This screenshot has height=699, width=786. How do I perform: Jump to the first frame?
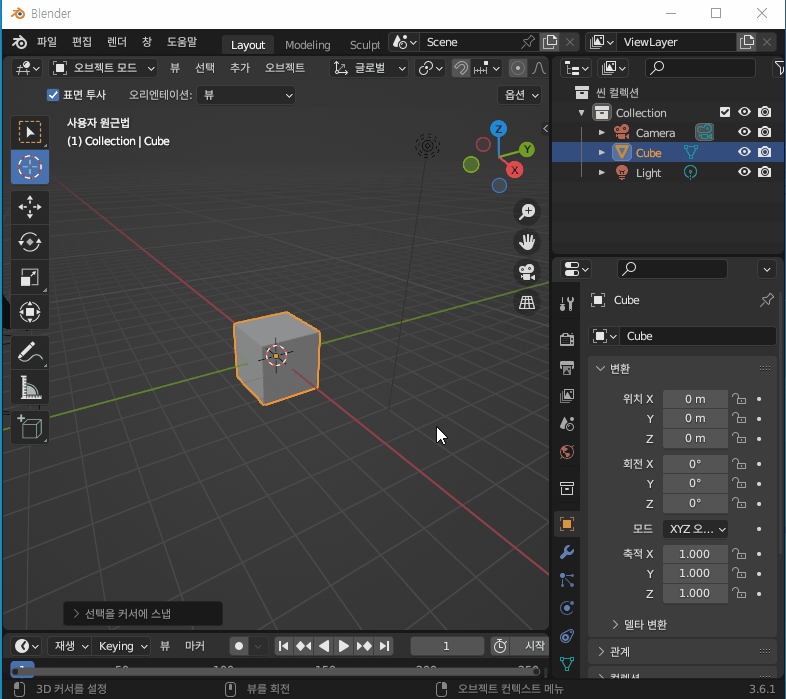(x=283, y=646)
